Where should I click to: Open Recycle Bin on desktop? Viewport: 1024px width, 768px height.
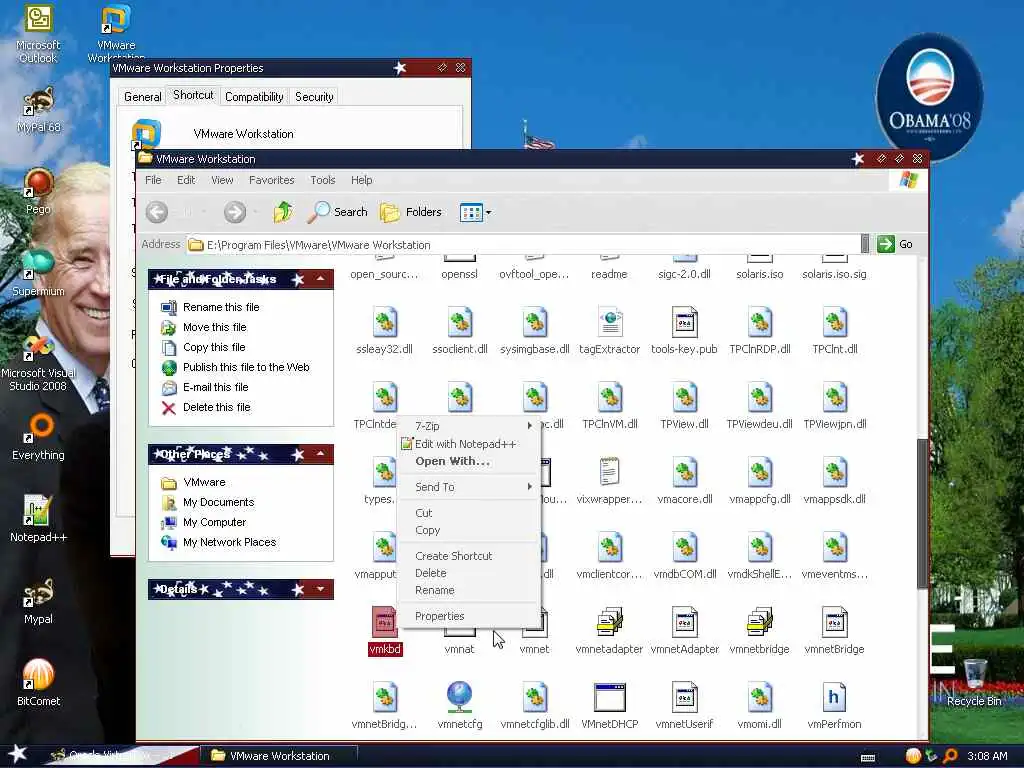(x=974, y=682)
